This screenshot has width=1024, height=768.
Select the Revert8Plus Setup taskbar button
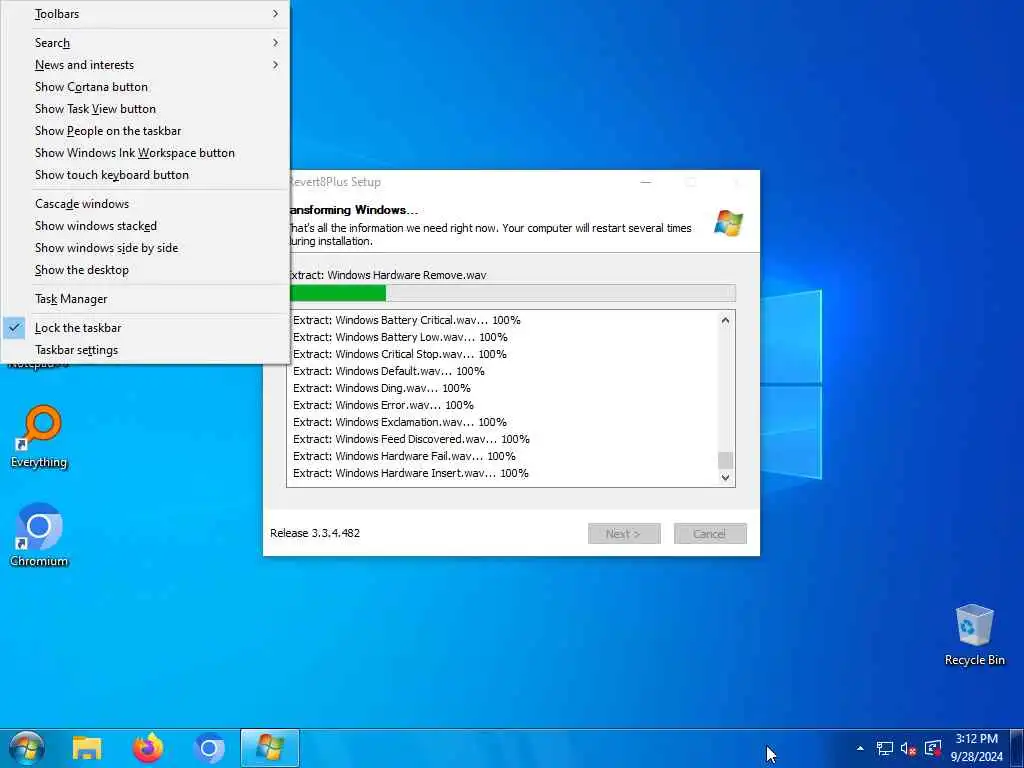coord(270,748)
